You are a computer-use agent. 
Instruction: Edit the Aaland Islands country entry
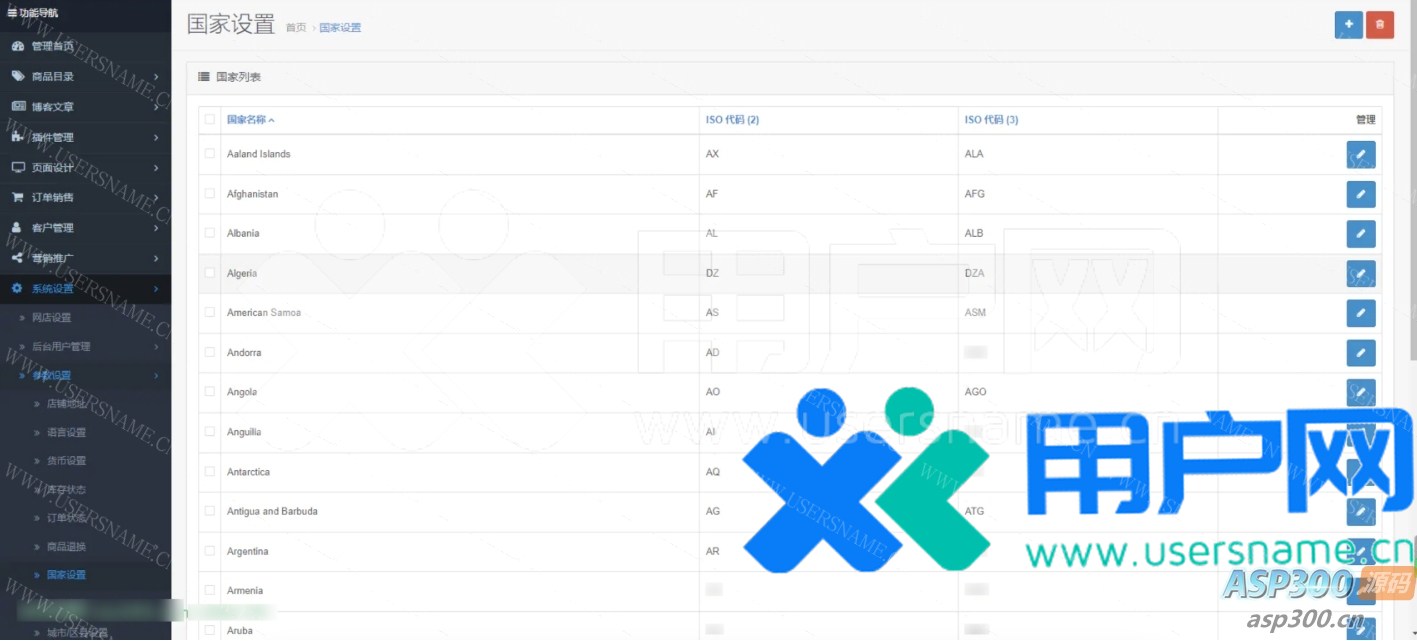pos(1360,155)
